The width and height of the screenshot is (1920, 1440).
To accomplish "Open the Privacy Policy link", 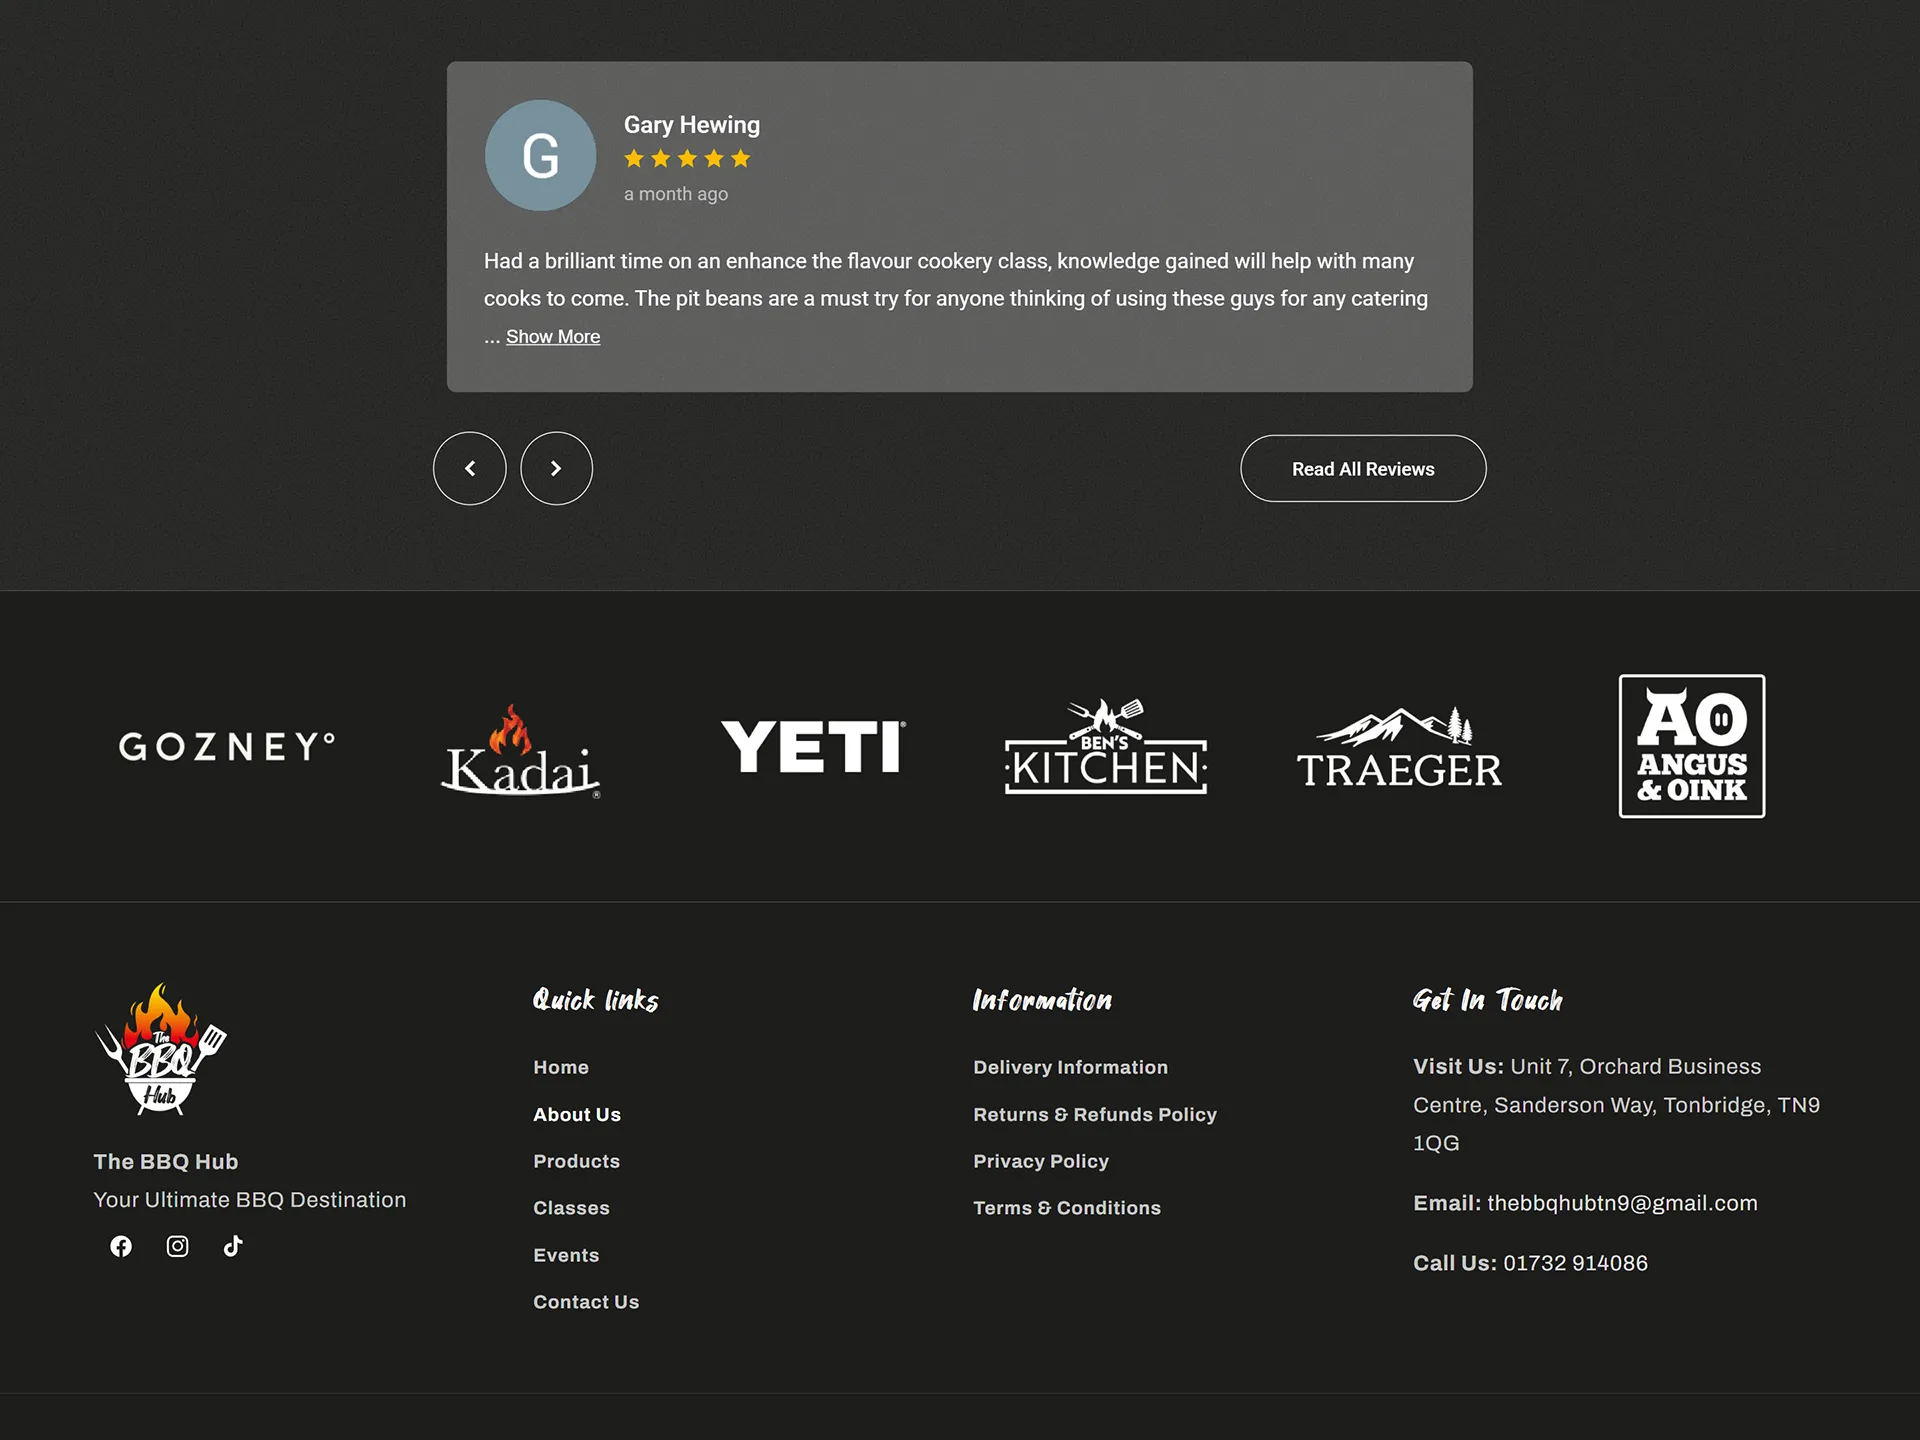I will click(1041, 1161).
